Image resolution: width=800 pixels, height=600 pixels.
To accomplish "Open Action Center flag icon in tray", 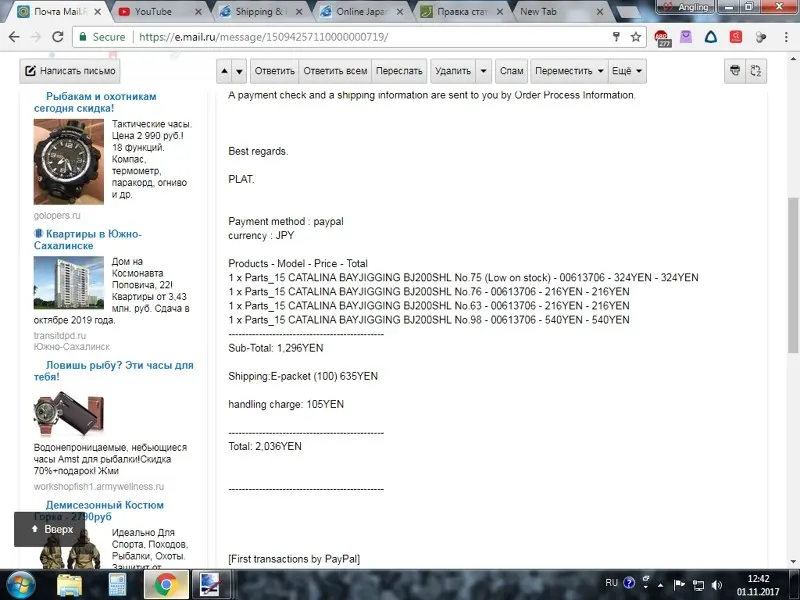I will click(679, 585).
